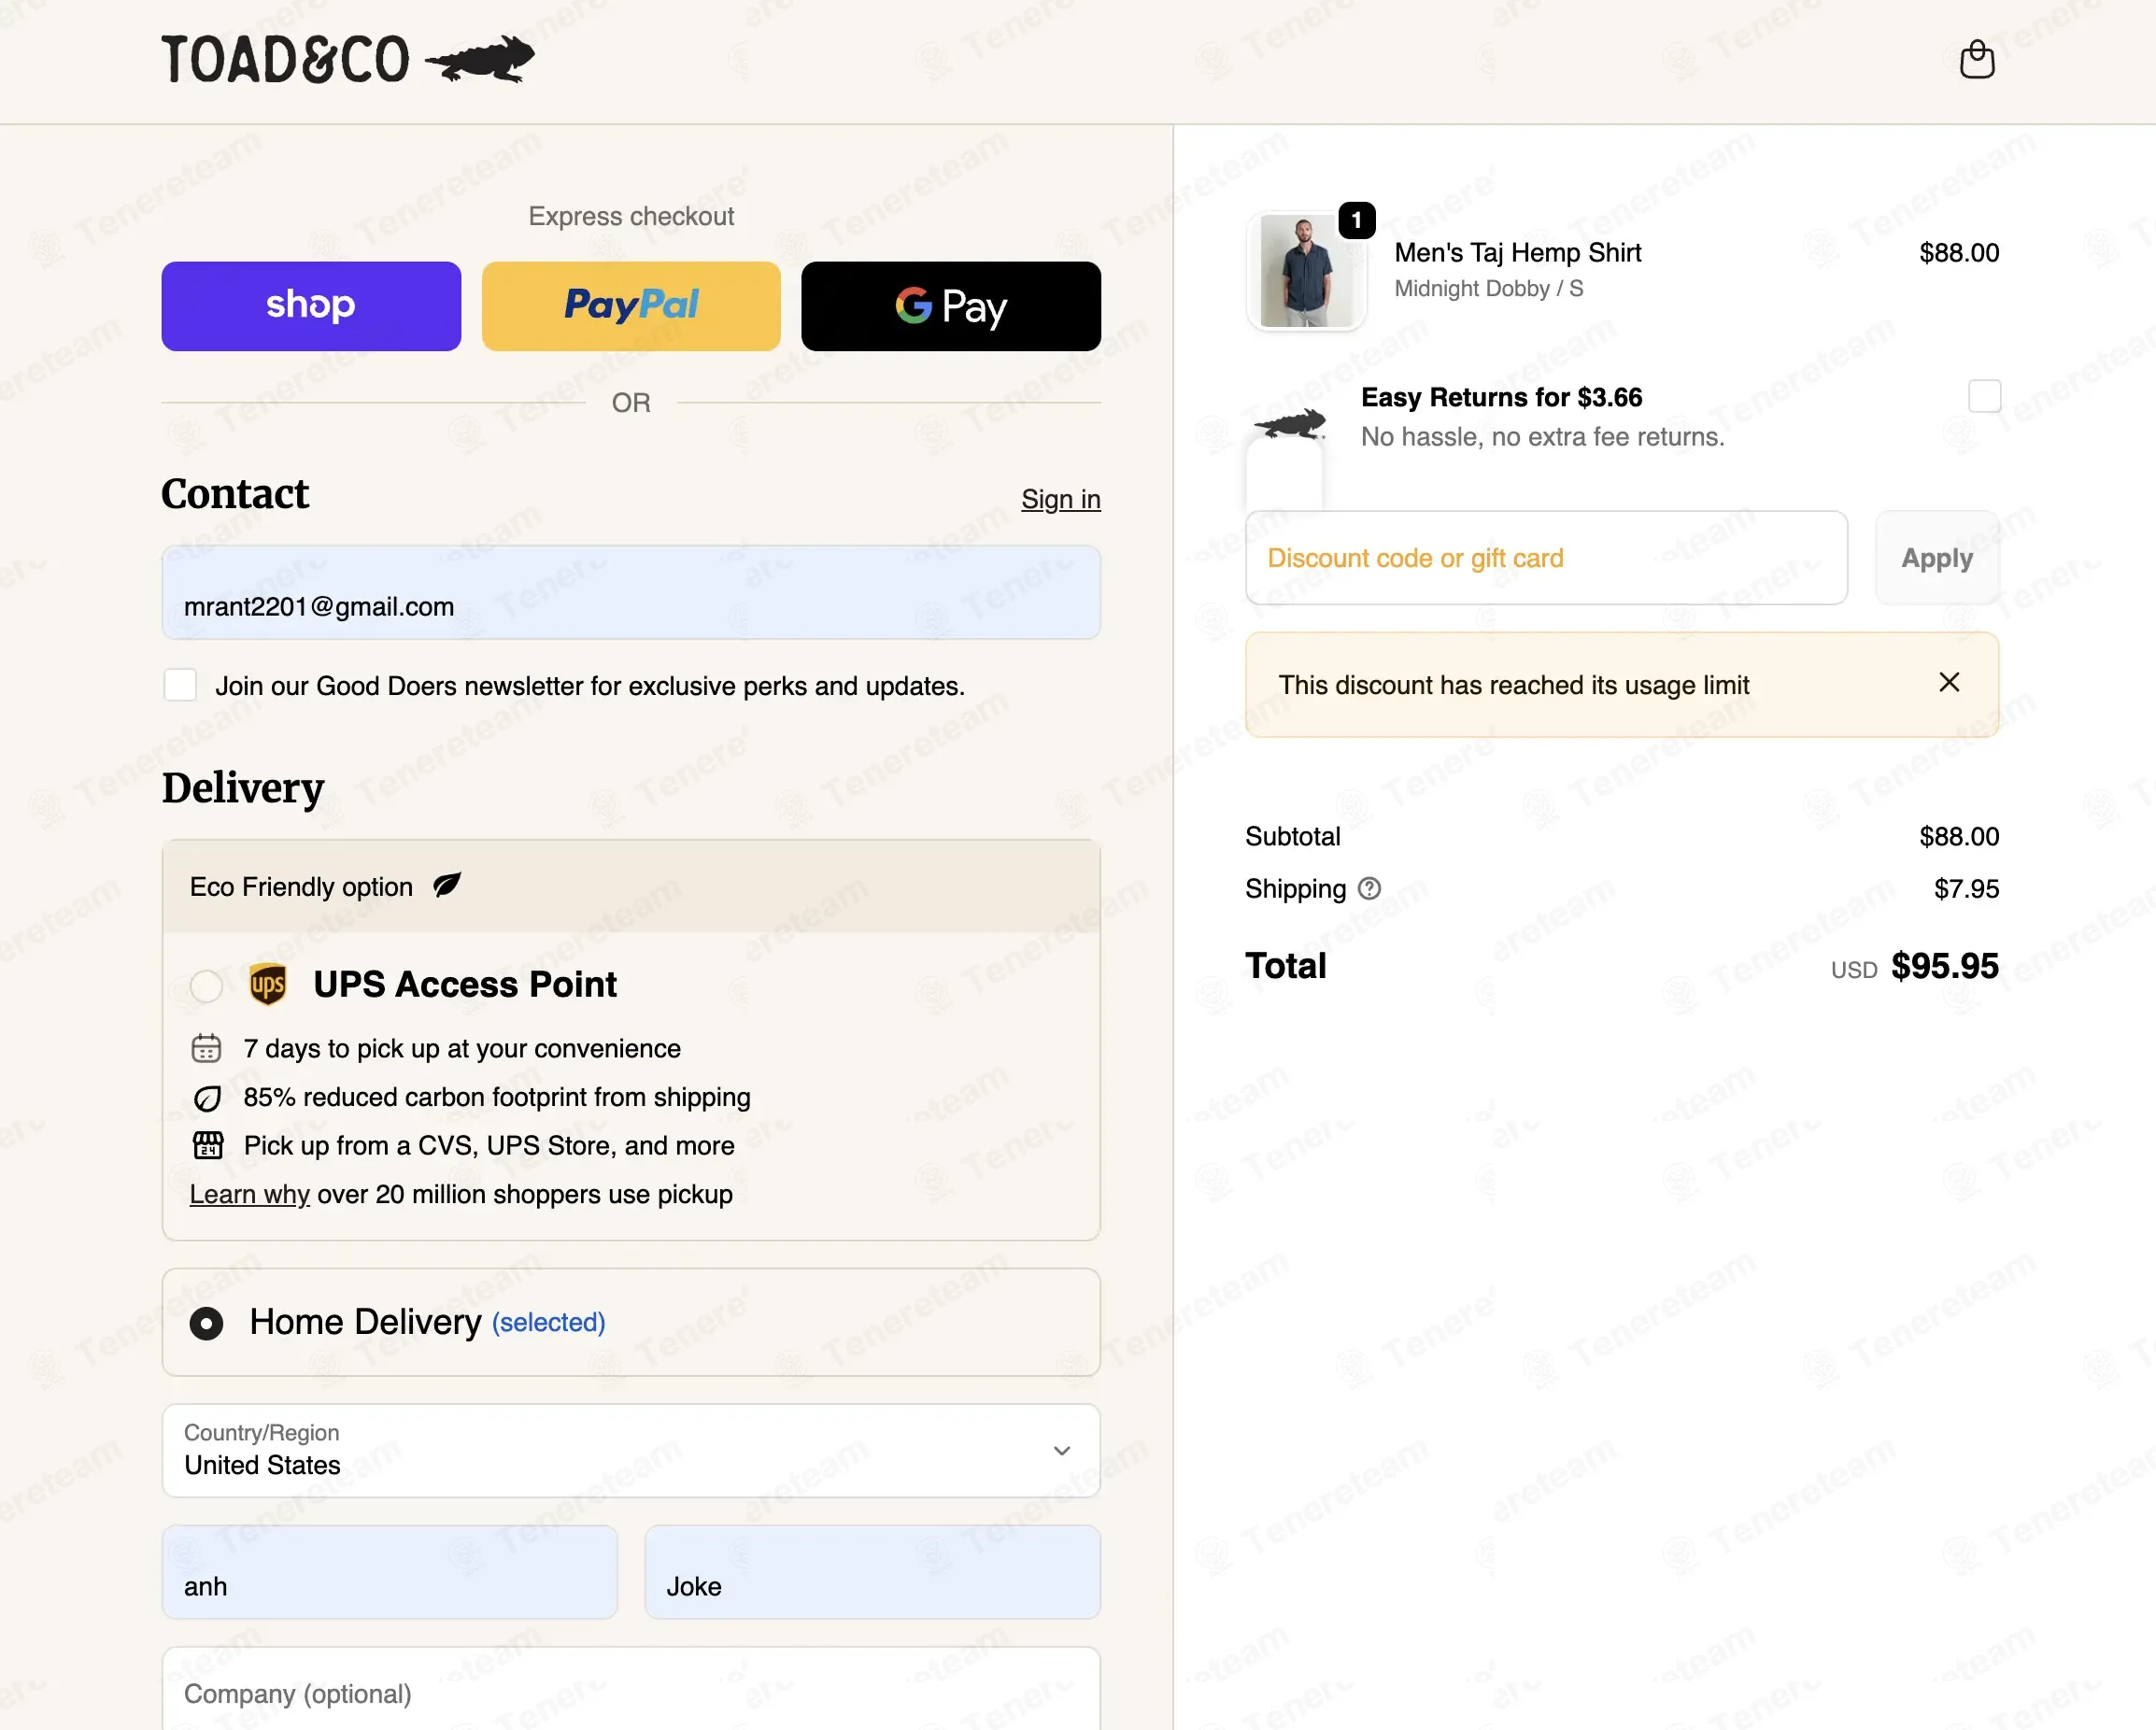
Task: Click the first name field containing anh
Action: 390,1572
